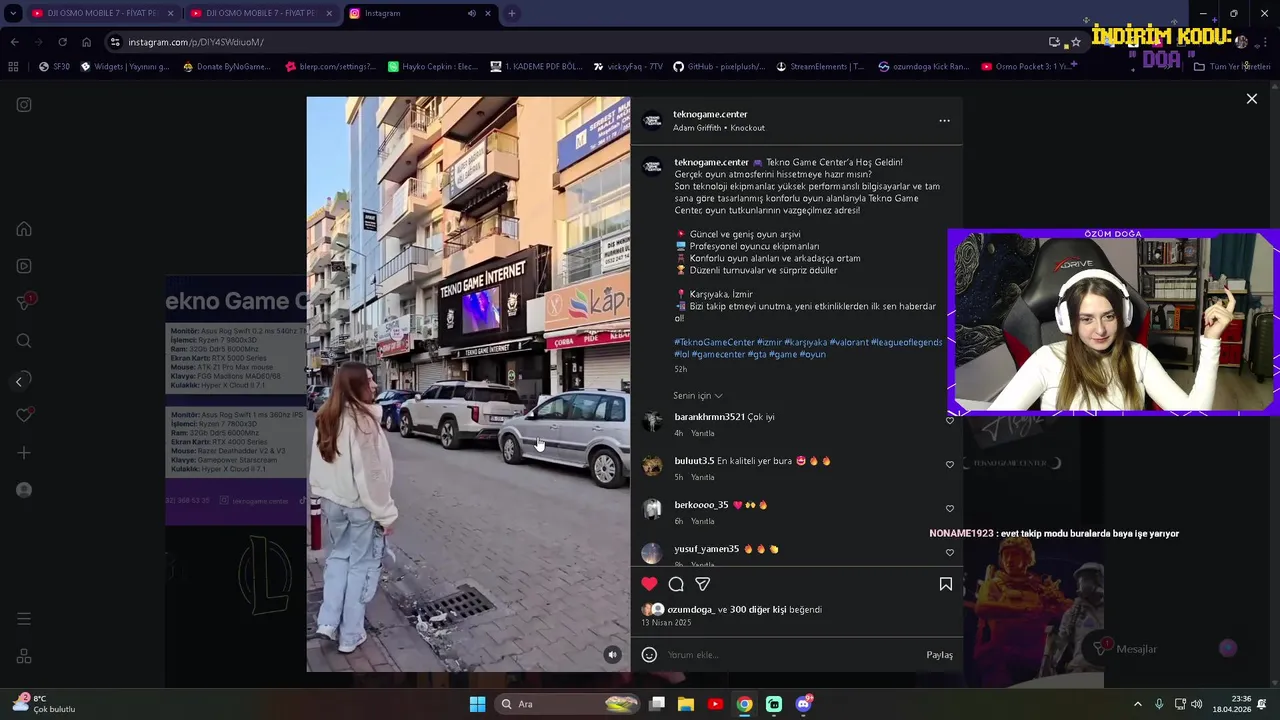Like yusuf_yamen35's comment

(950, 553)
